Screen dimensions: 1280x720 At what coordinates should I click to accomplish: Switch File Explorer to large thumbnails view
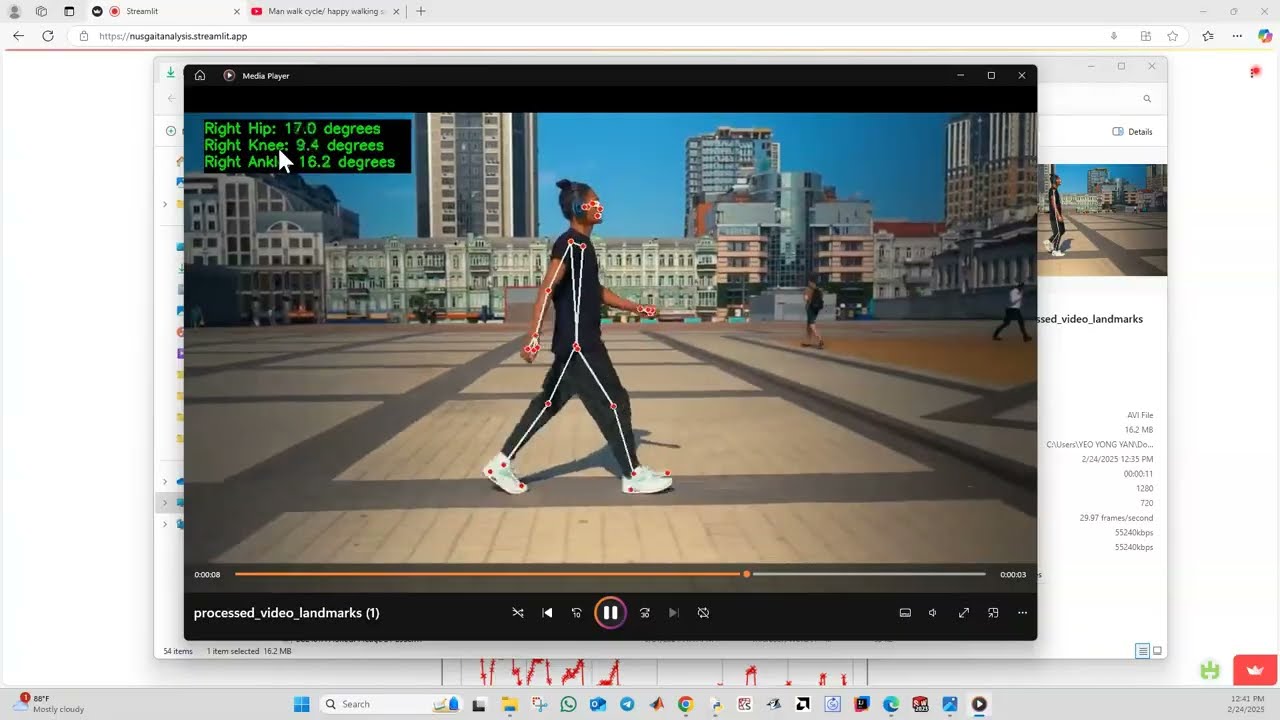[x=1157, y=651]
